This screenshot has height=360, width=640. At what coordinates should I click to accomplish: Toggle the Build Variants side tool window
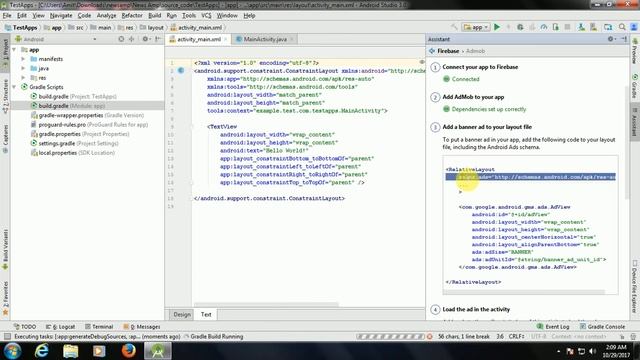tap(5, 249)
